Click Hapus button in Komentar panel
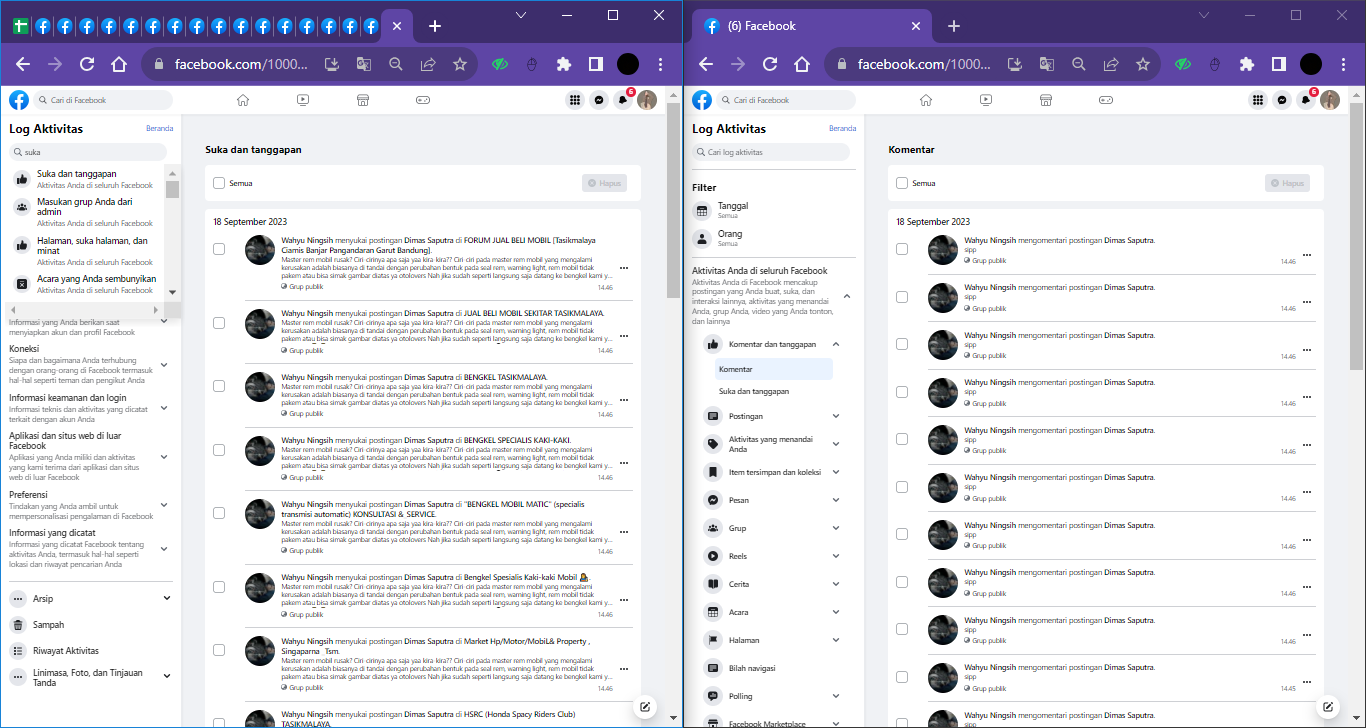The height and width of the screenshot is (728, 1366). (1287, 183)
